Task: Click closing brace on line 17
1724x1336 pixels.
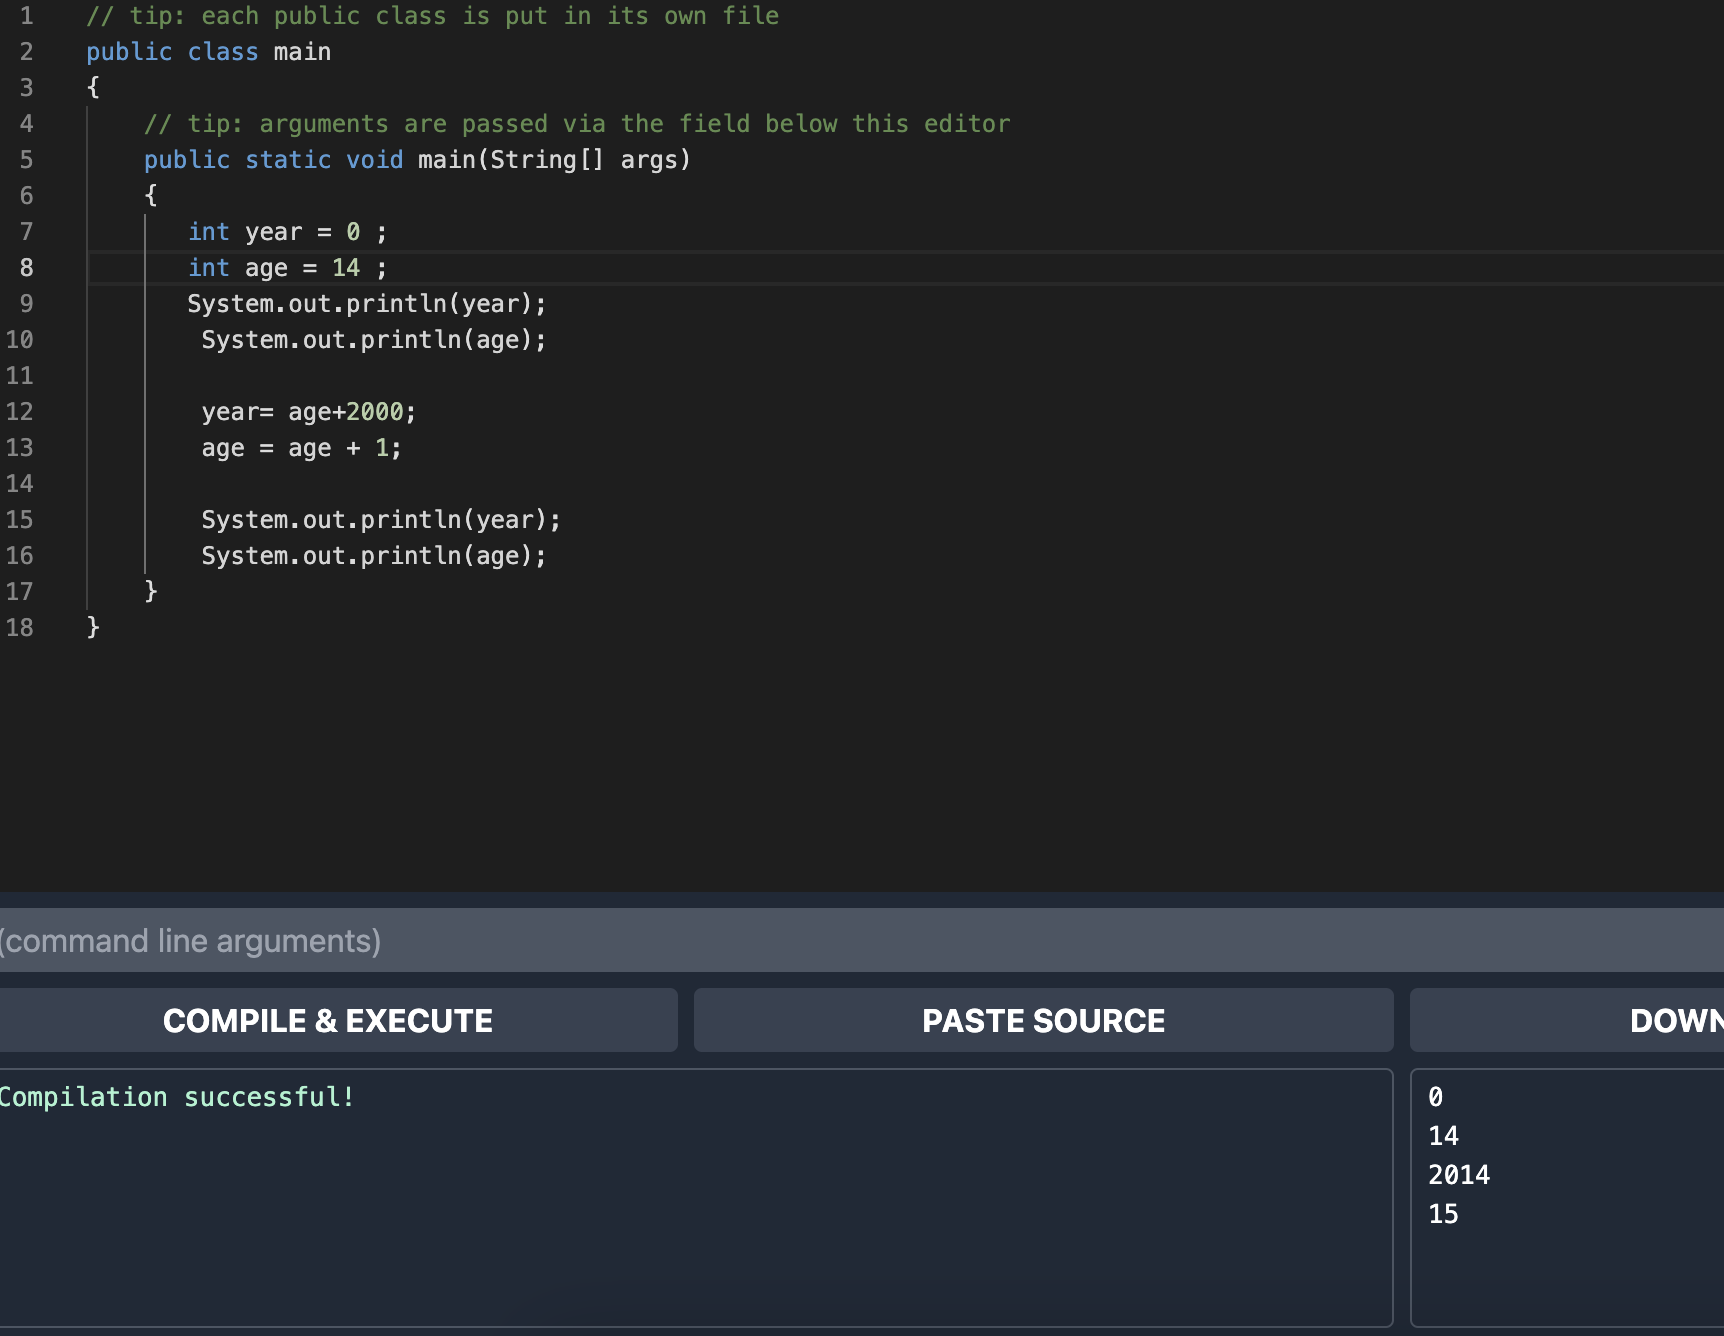Action: click(151, 591)
